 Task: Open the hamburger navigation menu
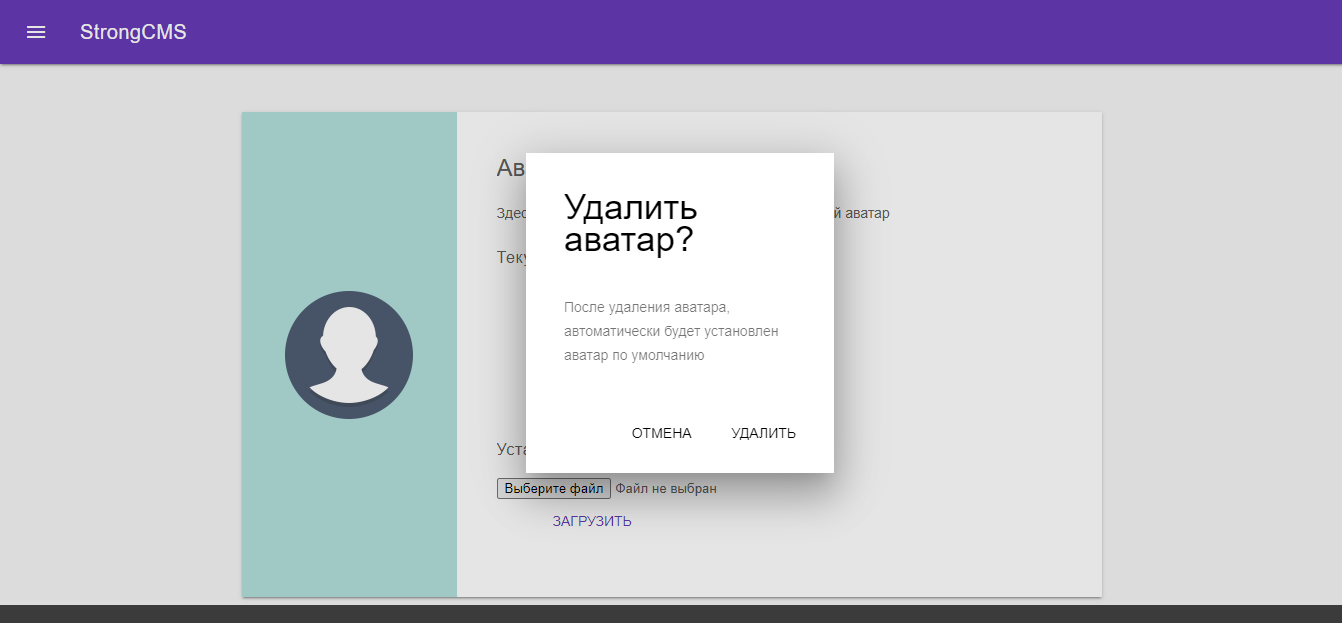coord(36,32)
